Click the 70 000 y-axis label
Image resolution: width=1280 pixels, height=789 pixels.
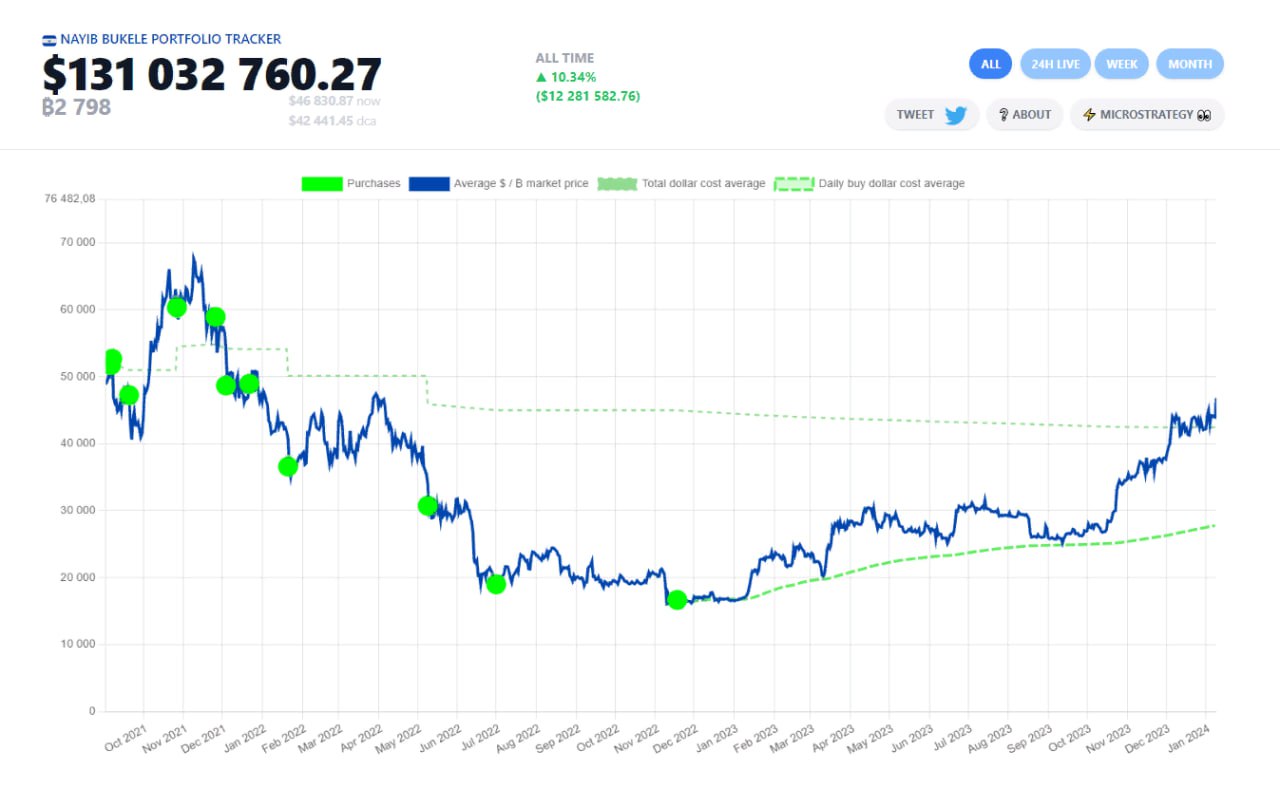[x=76, y=242]
